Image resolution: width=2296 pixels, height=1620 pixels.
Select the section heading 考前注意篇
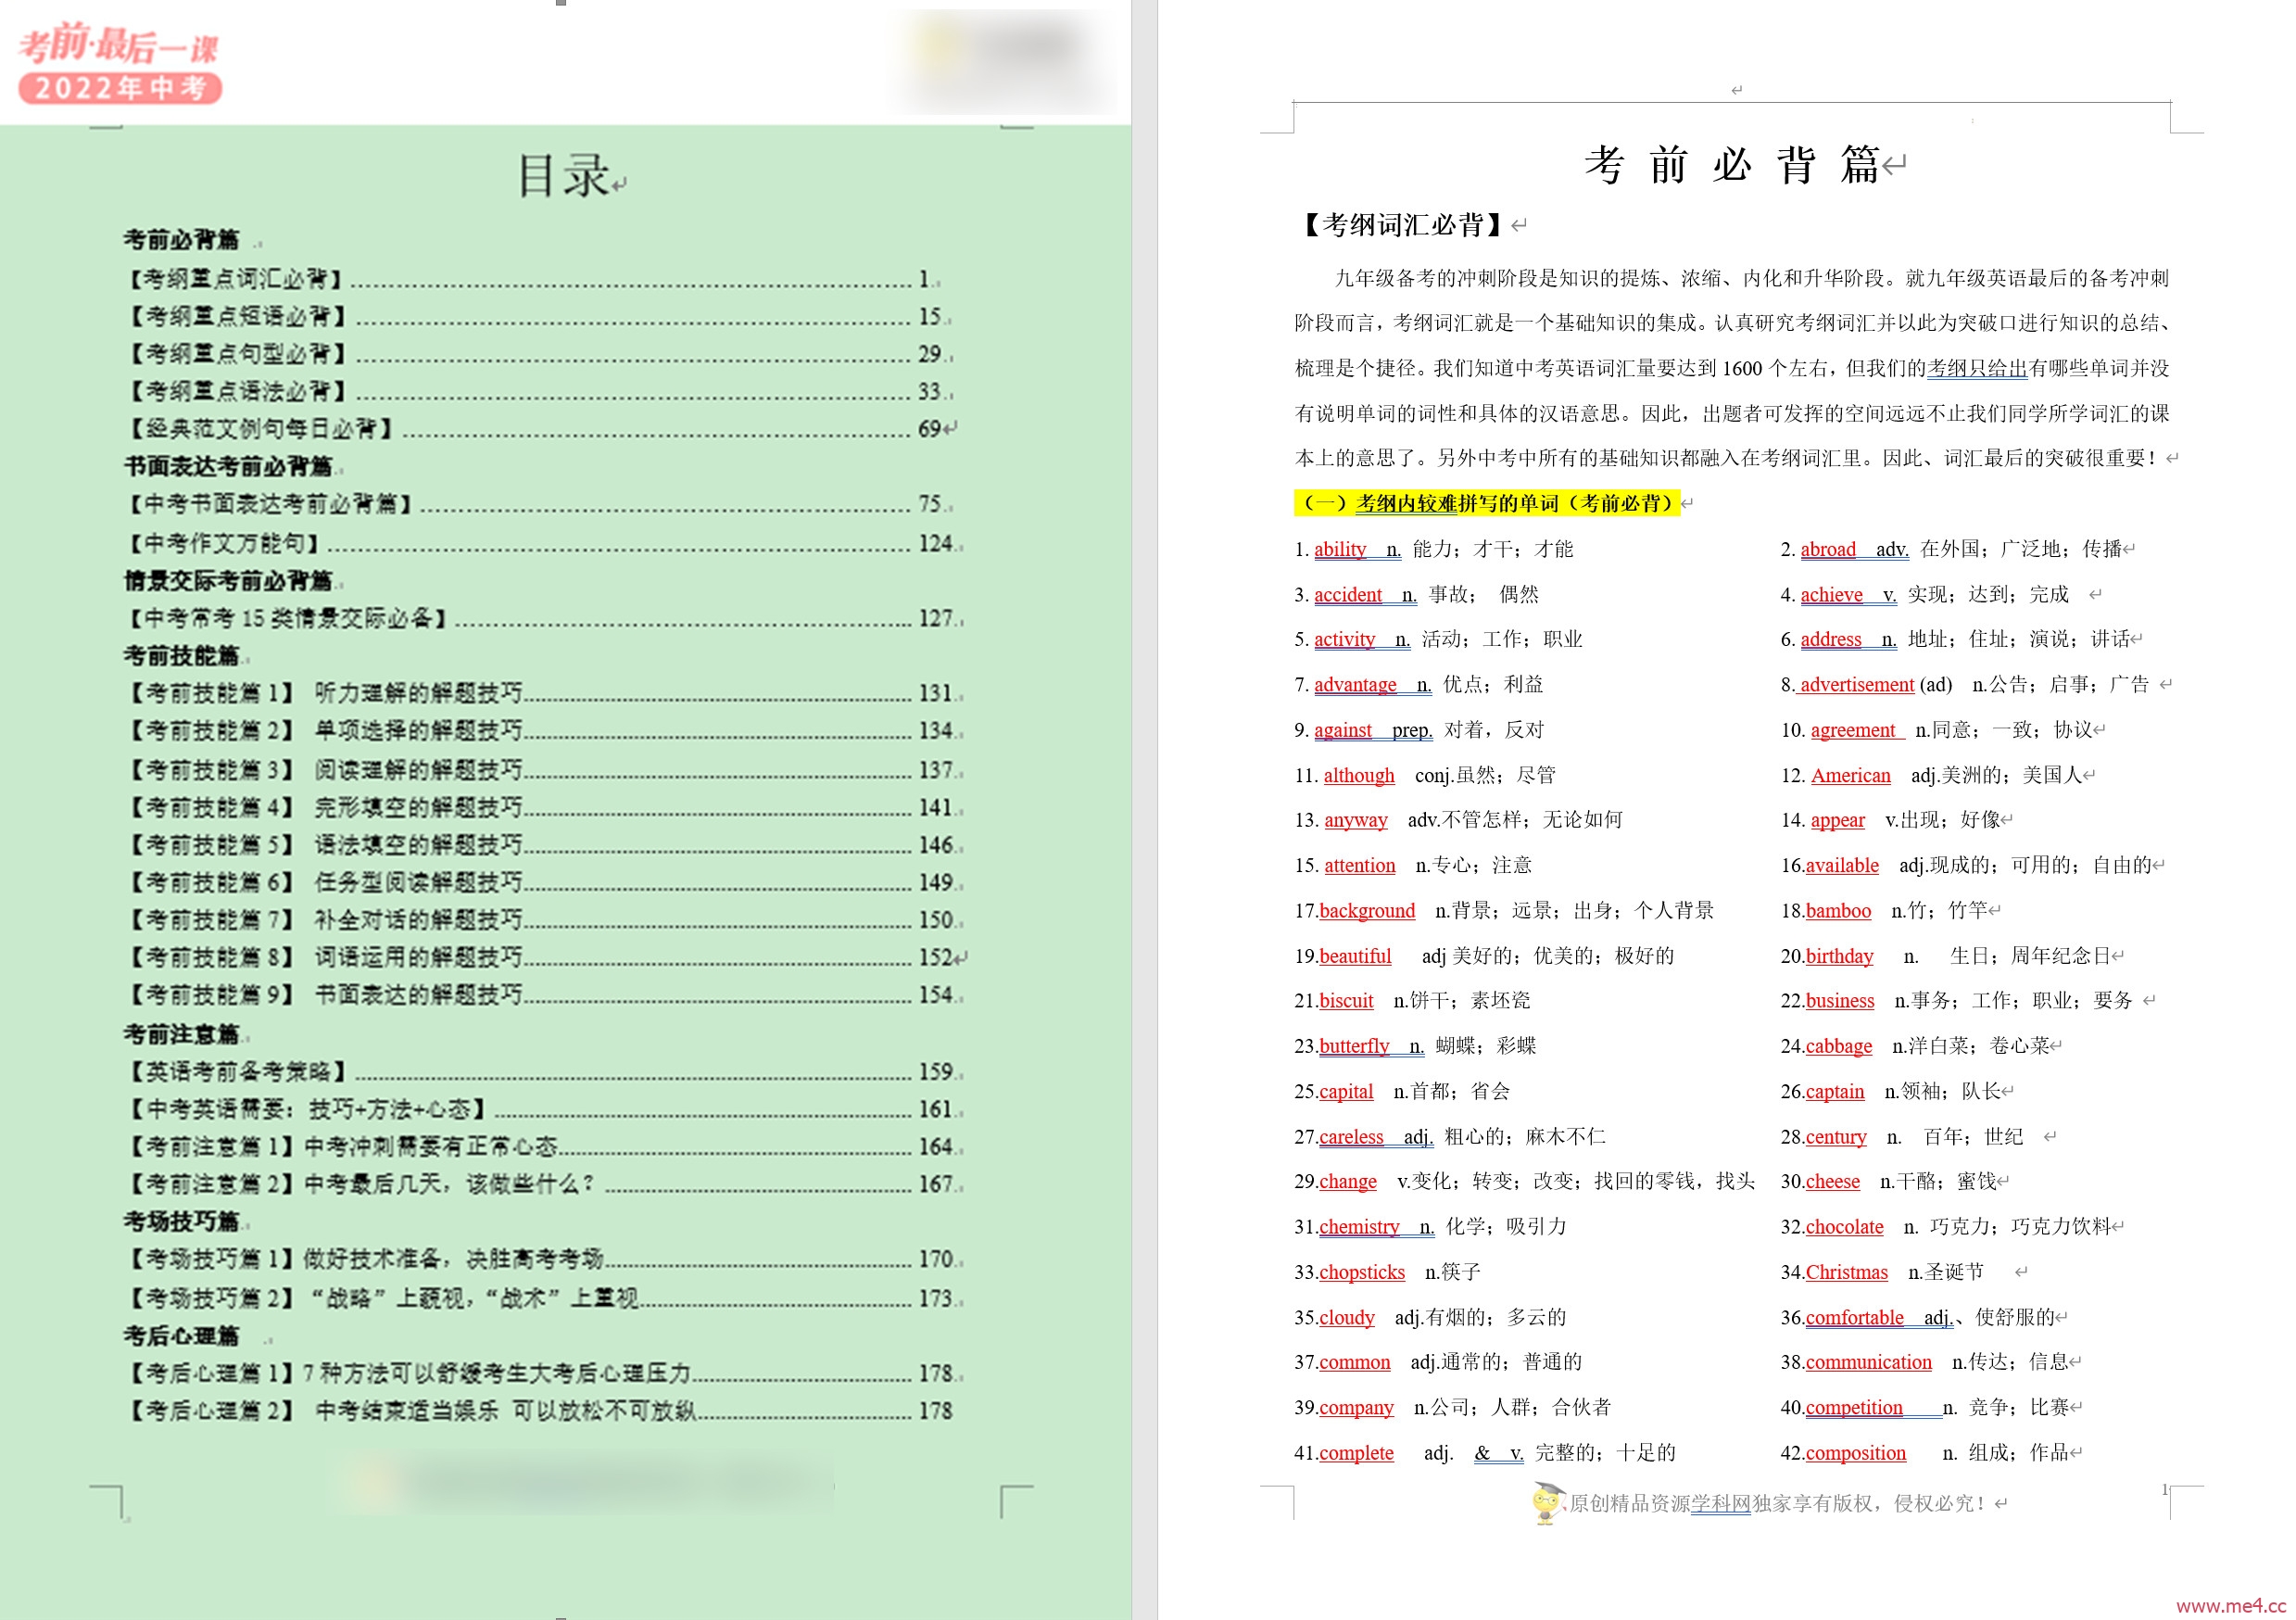[181, 1034]
